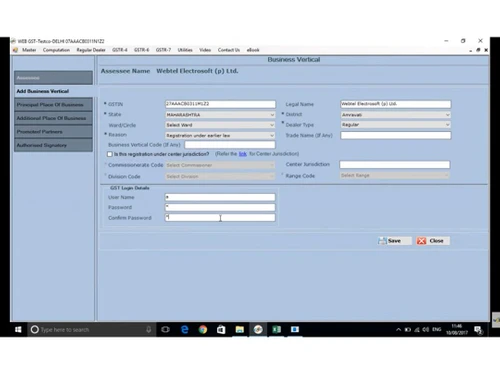Open the Video menu
Image resolution: width=500 pixels, height=375 pixels.
point(205,50)
